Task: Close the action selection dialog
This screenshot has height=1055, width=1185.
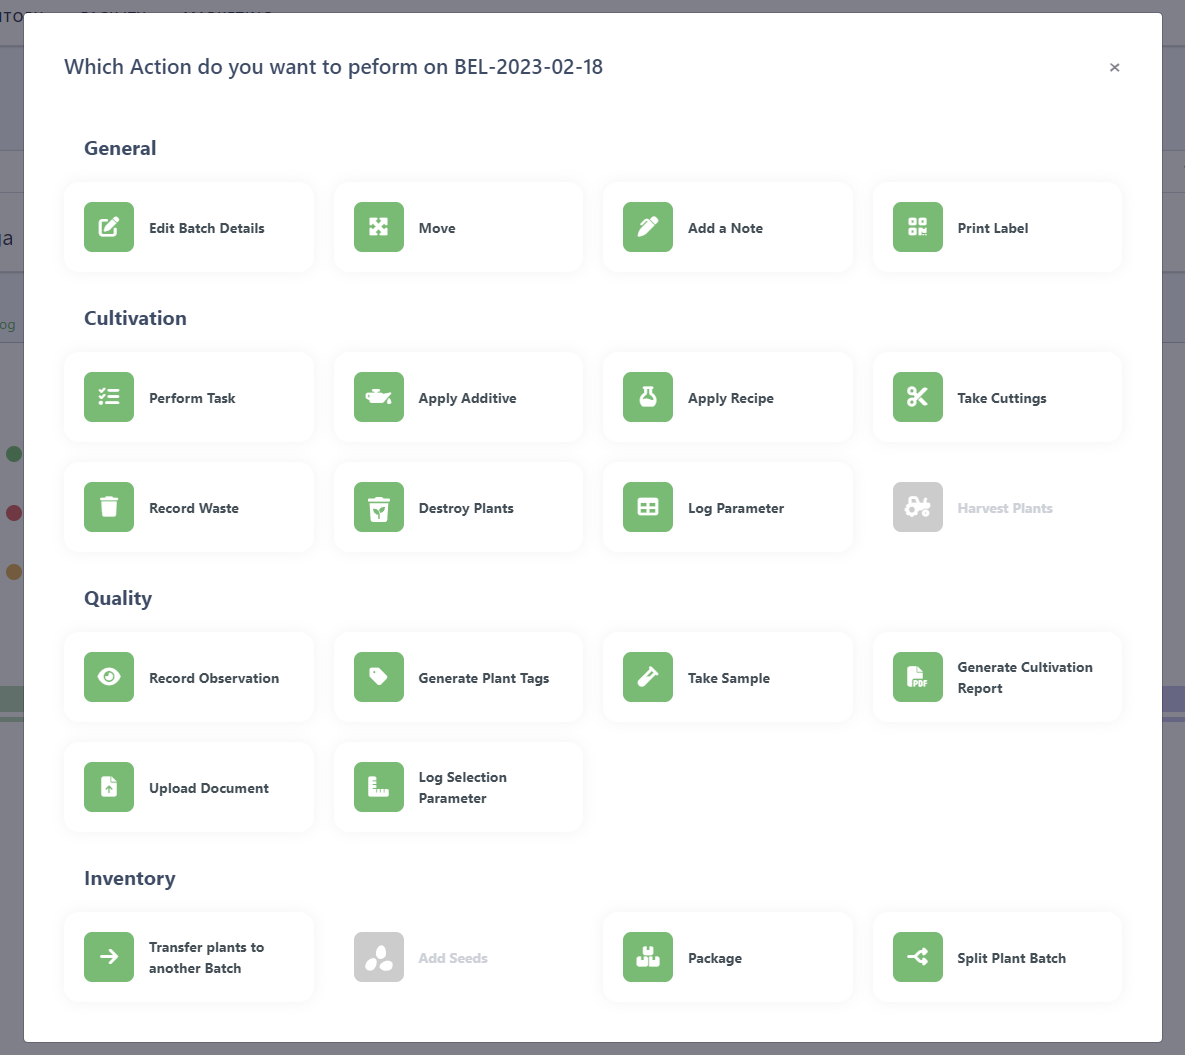Action: click(x=1114, y=68)
